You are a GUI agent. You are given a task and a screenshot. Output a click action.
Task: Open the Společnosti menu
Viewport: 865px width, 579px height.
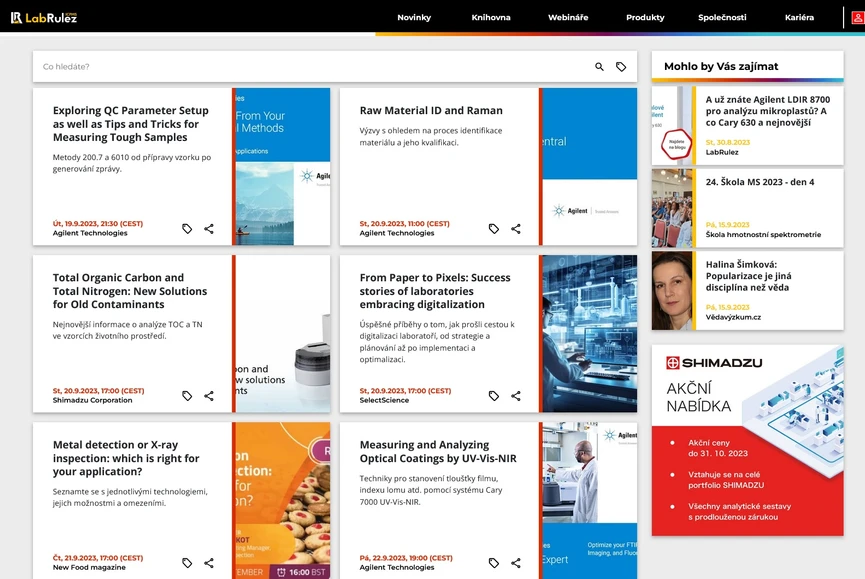click(722, 18)
